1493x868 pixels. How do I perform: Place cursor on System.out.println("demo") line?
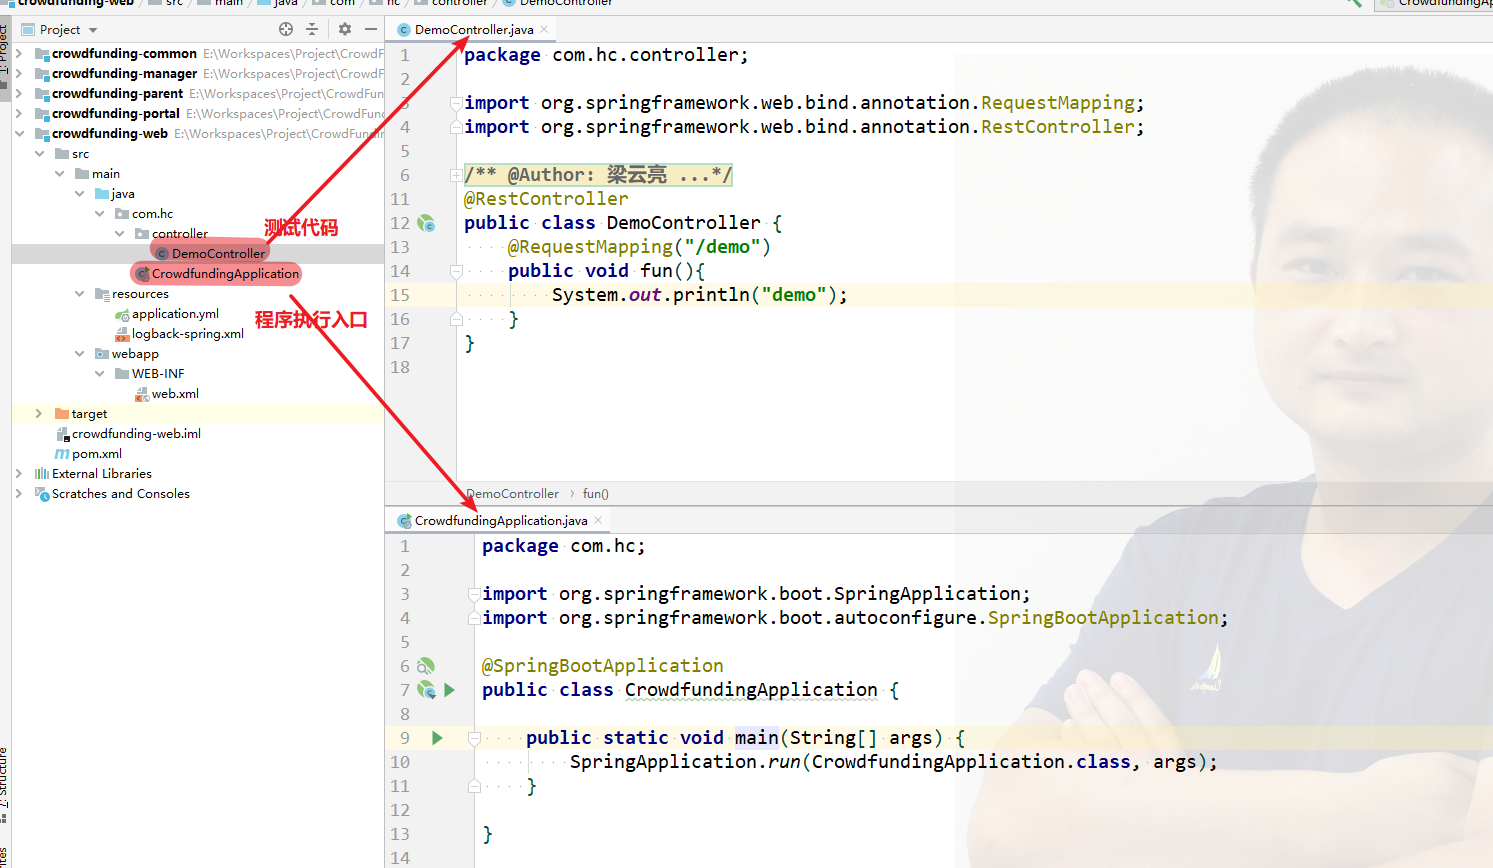(x=699, y=295)
